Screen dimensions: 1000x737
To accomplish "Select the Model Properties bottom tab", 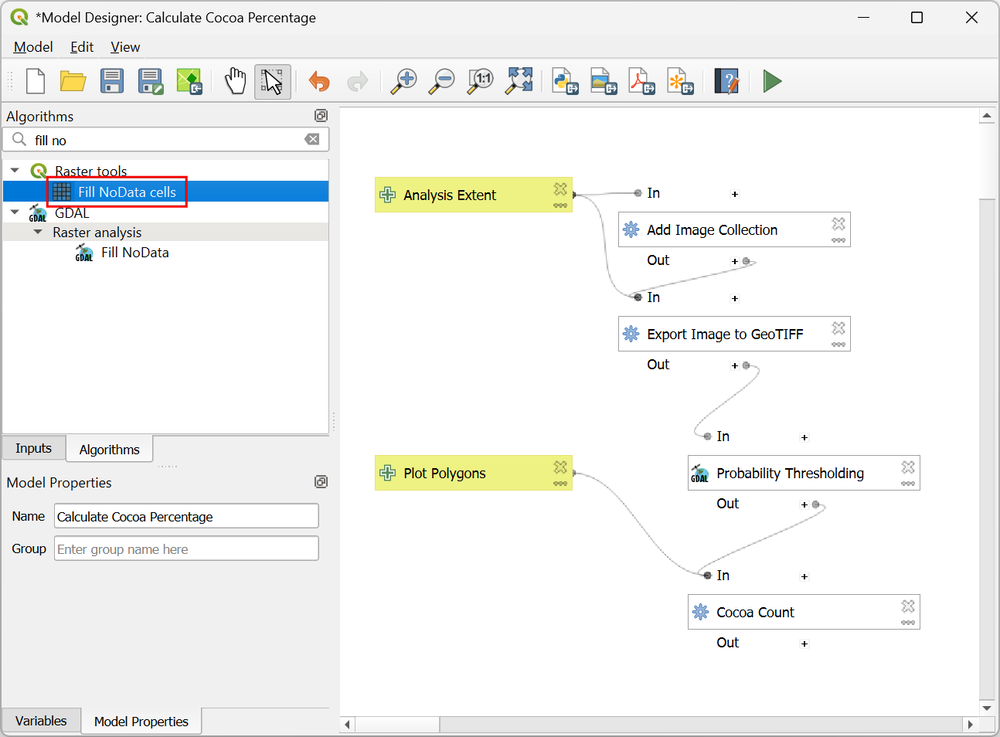I will click(141, 722).
